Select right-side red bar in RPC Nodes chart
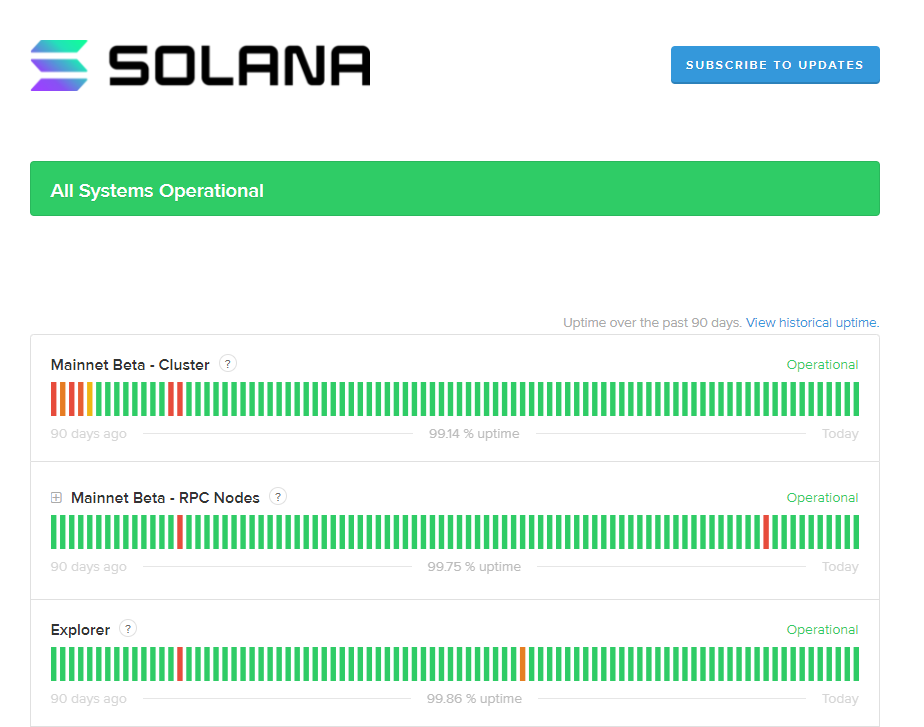The height and width of the screenshot is (727, 924). [765, 532]
